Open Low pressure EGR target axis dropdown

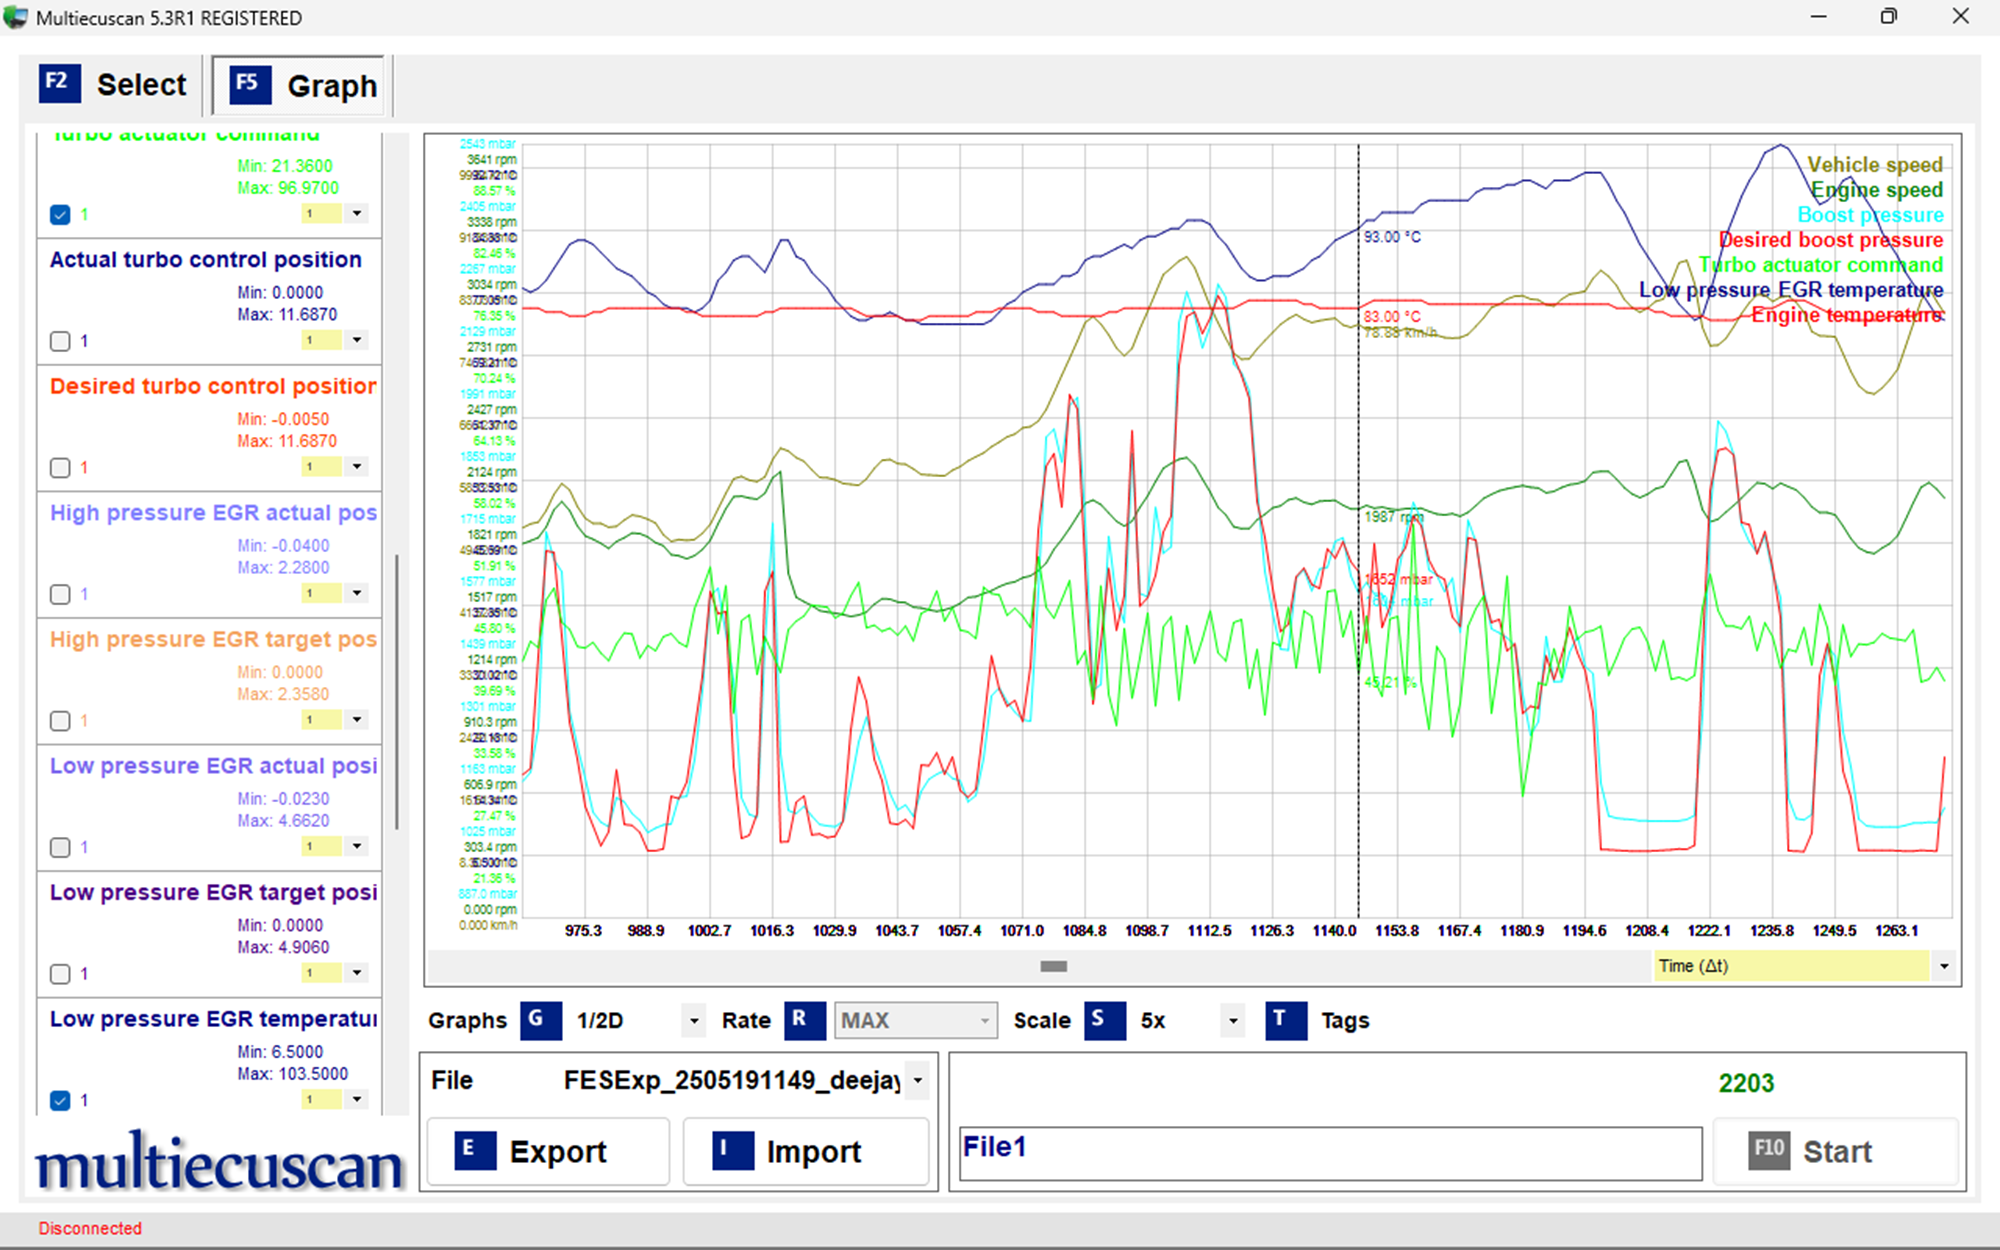tap(357, 973)
